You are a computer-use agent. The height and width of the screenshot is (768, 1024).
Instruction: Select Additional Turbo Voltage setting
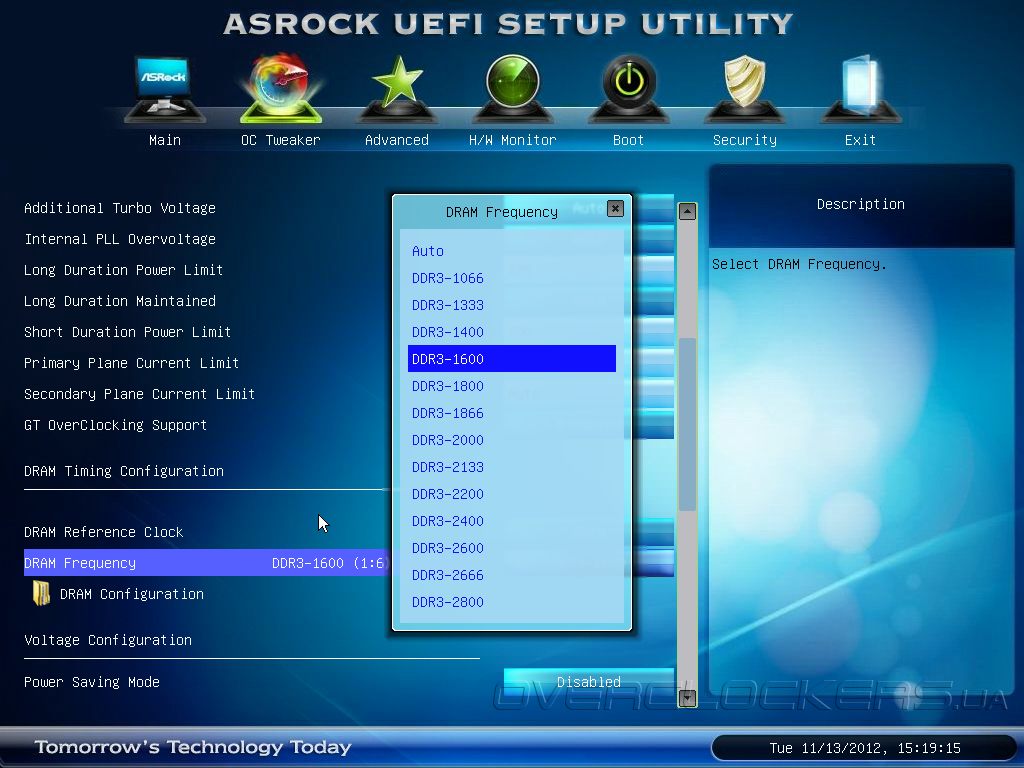click(x=120, y=208)
